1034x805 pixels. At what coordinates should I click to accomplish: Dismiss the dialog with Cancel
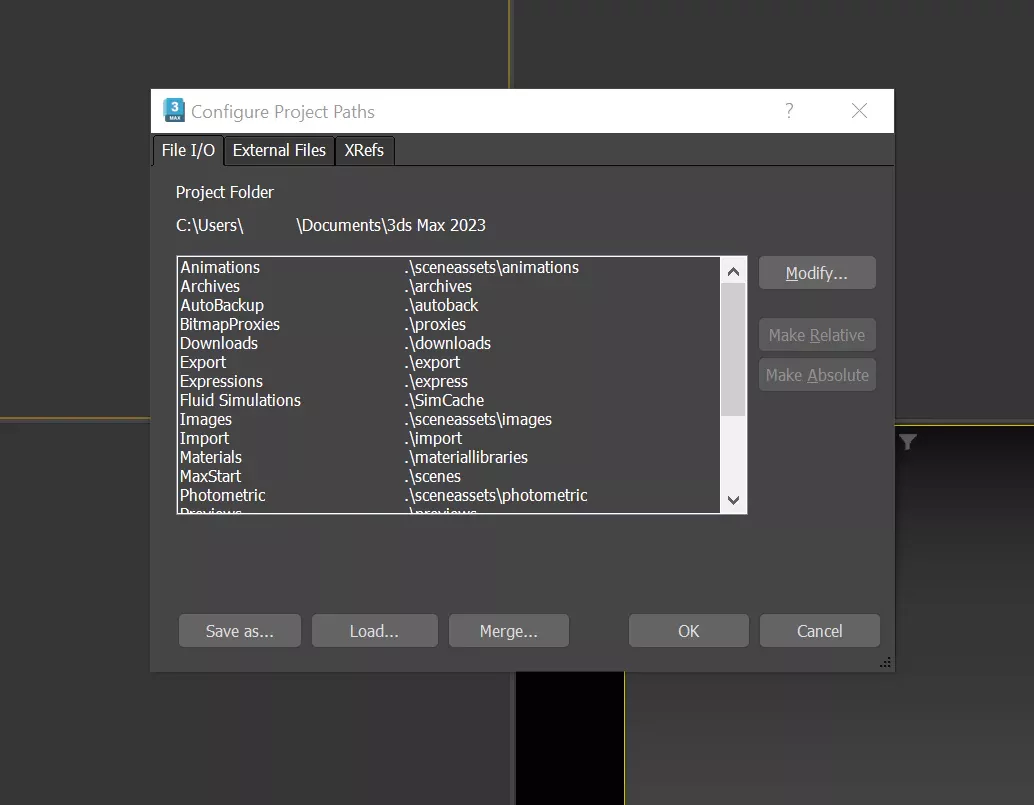(x=819, y=630)
